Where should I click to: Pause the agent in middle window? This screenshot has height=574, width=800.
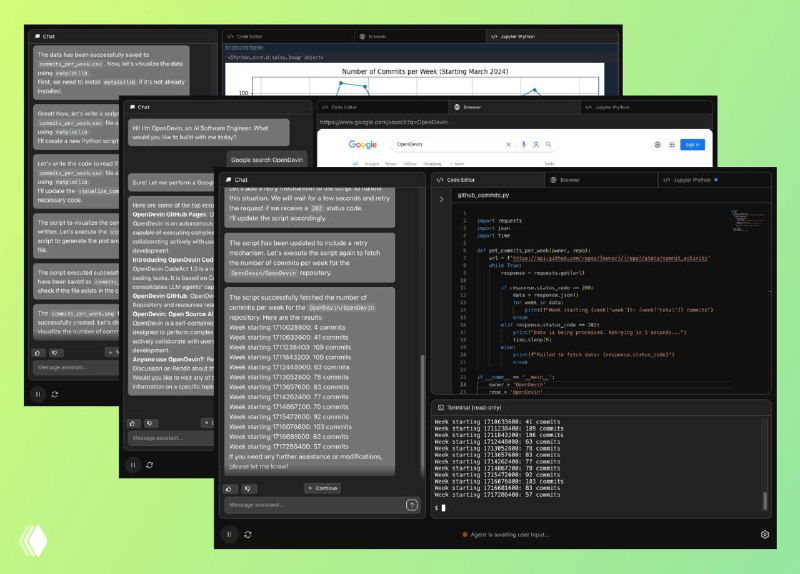133,465
